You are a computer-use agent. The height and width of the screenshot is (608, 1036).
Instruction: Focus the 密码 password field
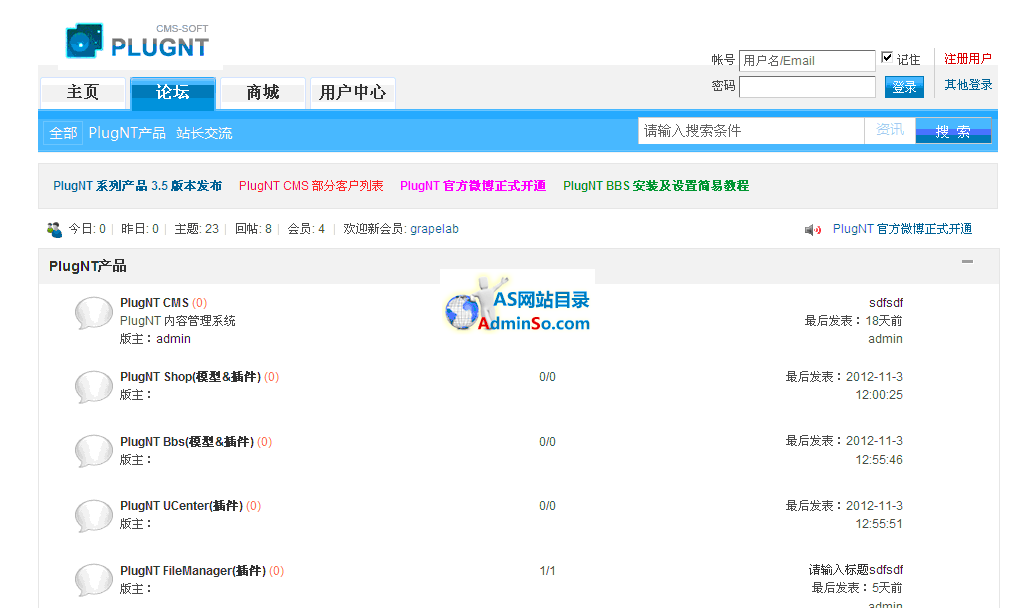coord(807,87)
